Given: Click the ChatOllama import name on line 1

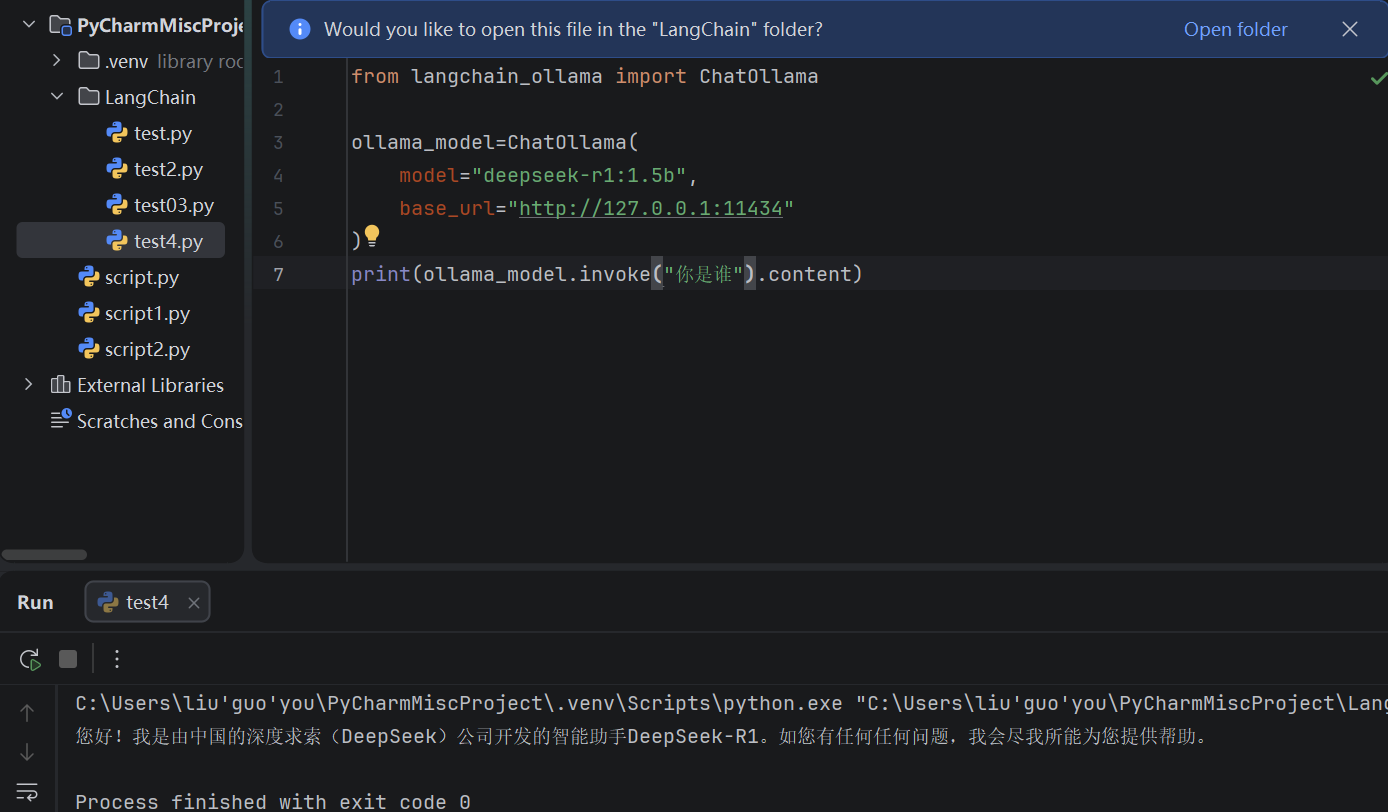Looking at the screenshot, I should point(758,76).
